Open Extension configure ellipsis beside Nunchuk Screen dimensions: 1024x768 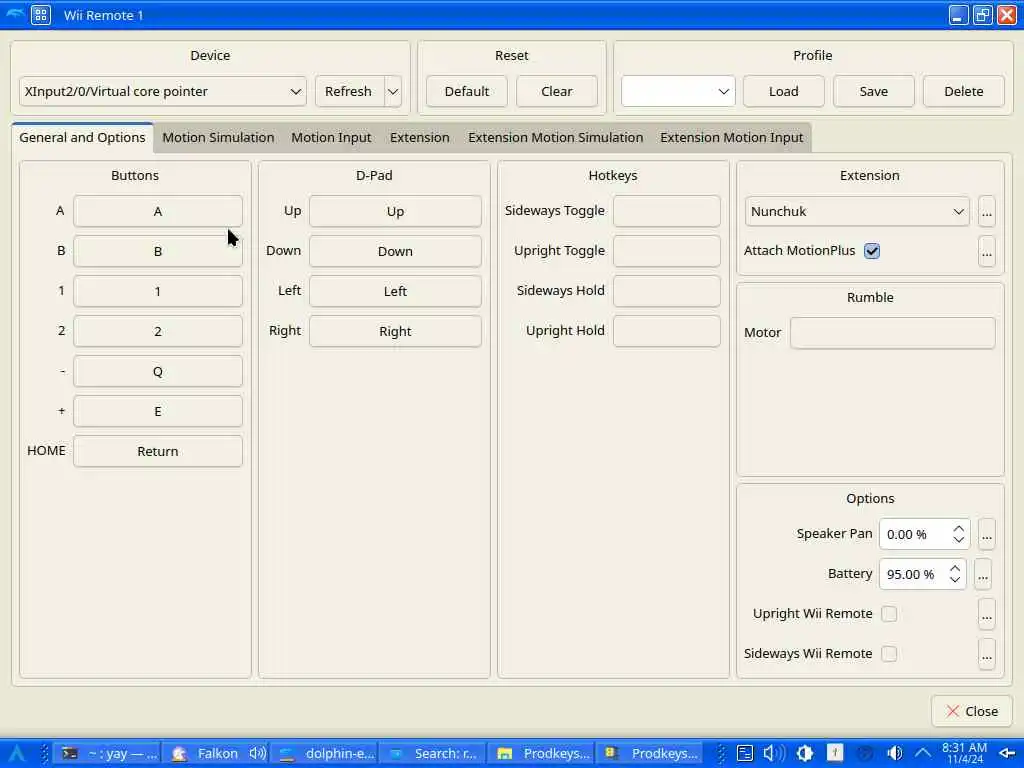coord(987,212)
